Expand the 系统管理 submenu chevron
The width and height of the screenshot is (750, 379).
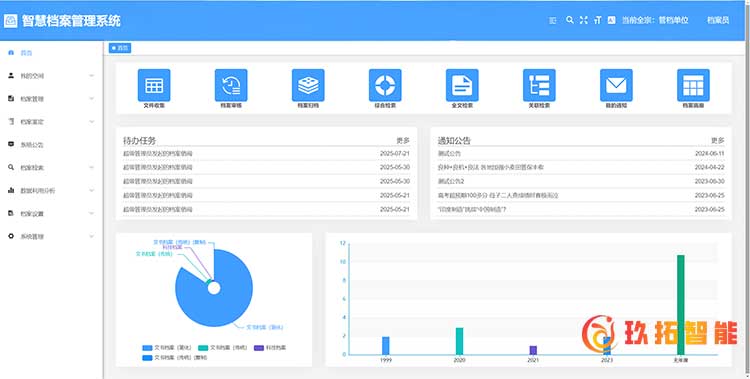(x=91, y=236)
